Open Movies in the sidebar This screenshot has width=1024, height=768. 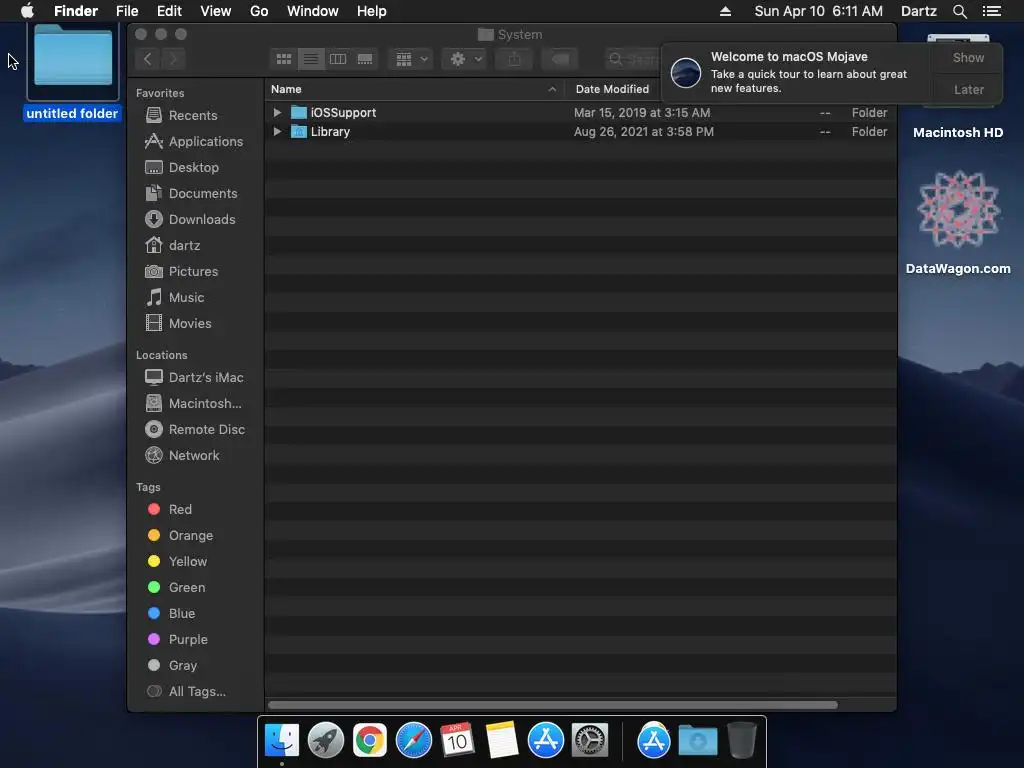point(190,323)
